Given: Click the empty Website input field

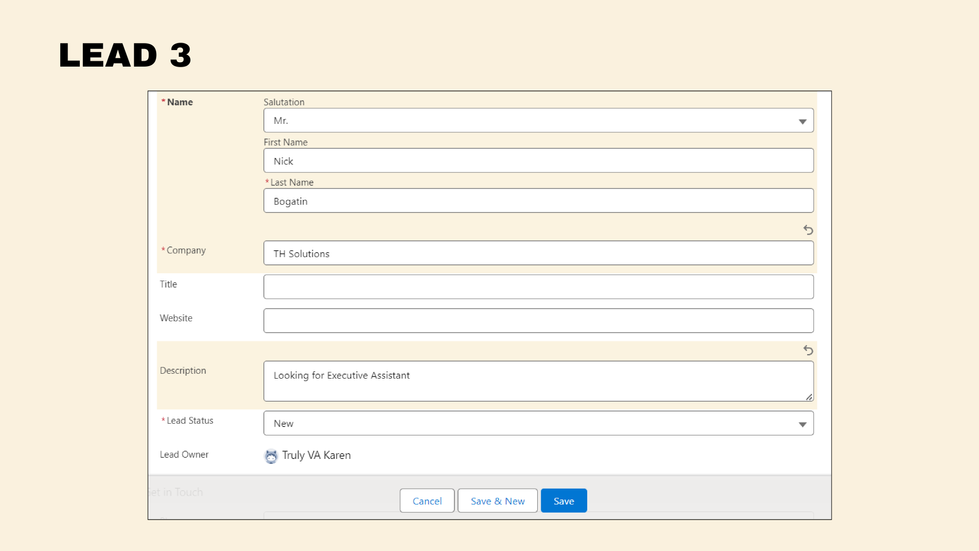Looking at the screenshot, I should pos(538,321).
